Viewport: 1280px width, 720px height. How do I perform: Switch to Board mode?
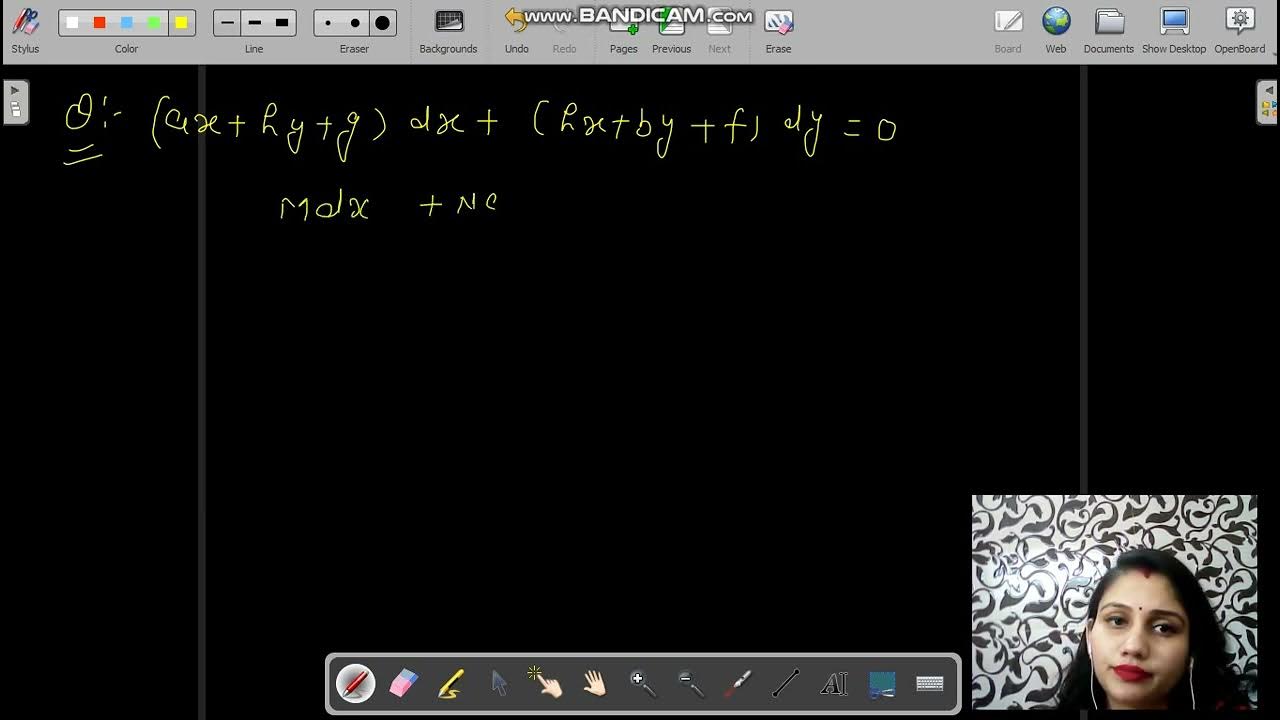click(x=1008, y=31)
